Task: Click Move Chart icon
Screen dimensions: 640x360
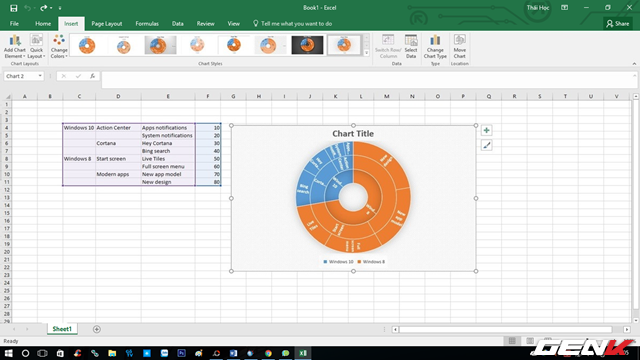Action: pyautogui.click(x=460, y=46)
